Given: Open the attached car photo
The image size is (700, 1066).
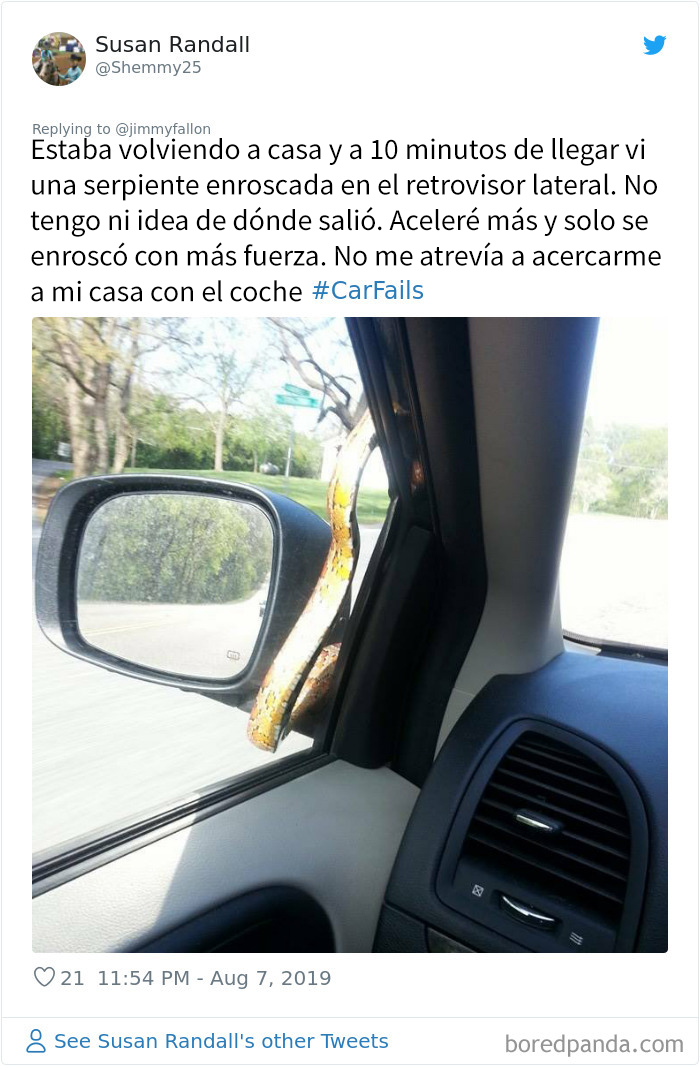Looking at the screenshot, I should pyautogui.click(x=350, y=634).
